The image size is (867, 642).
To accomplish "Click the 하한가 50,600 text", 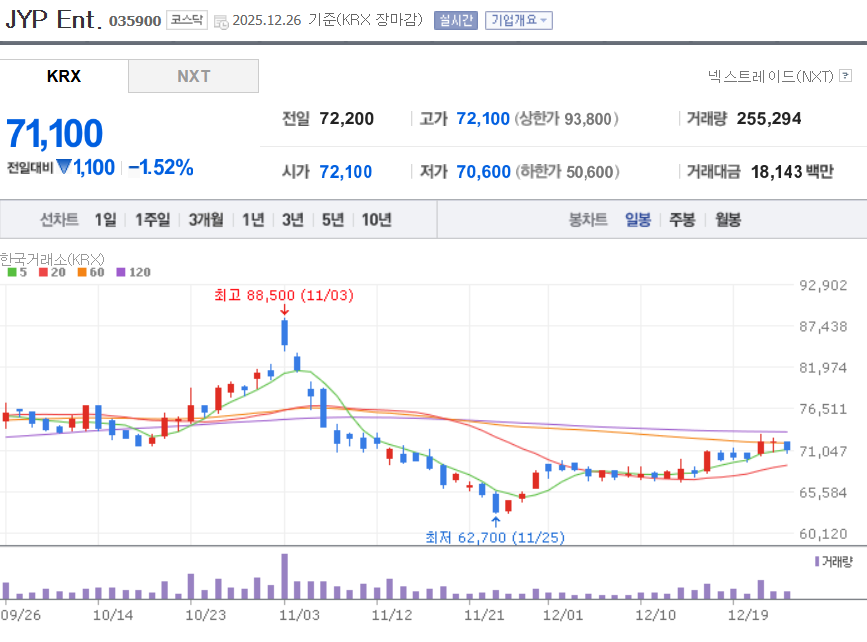I will (x=567, y=171).
